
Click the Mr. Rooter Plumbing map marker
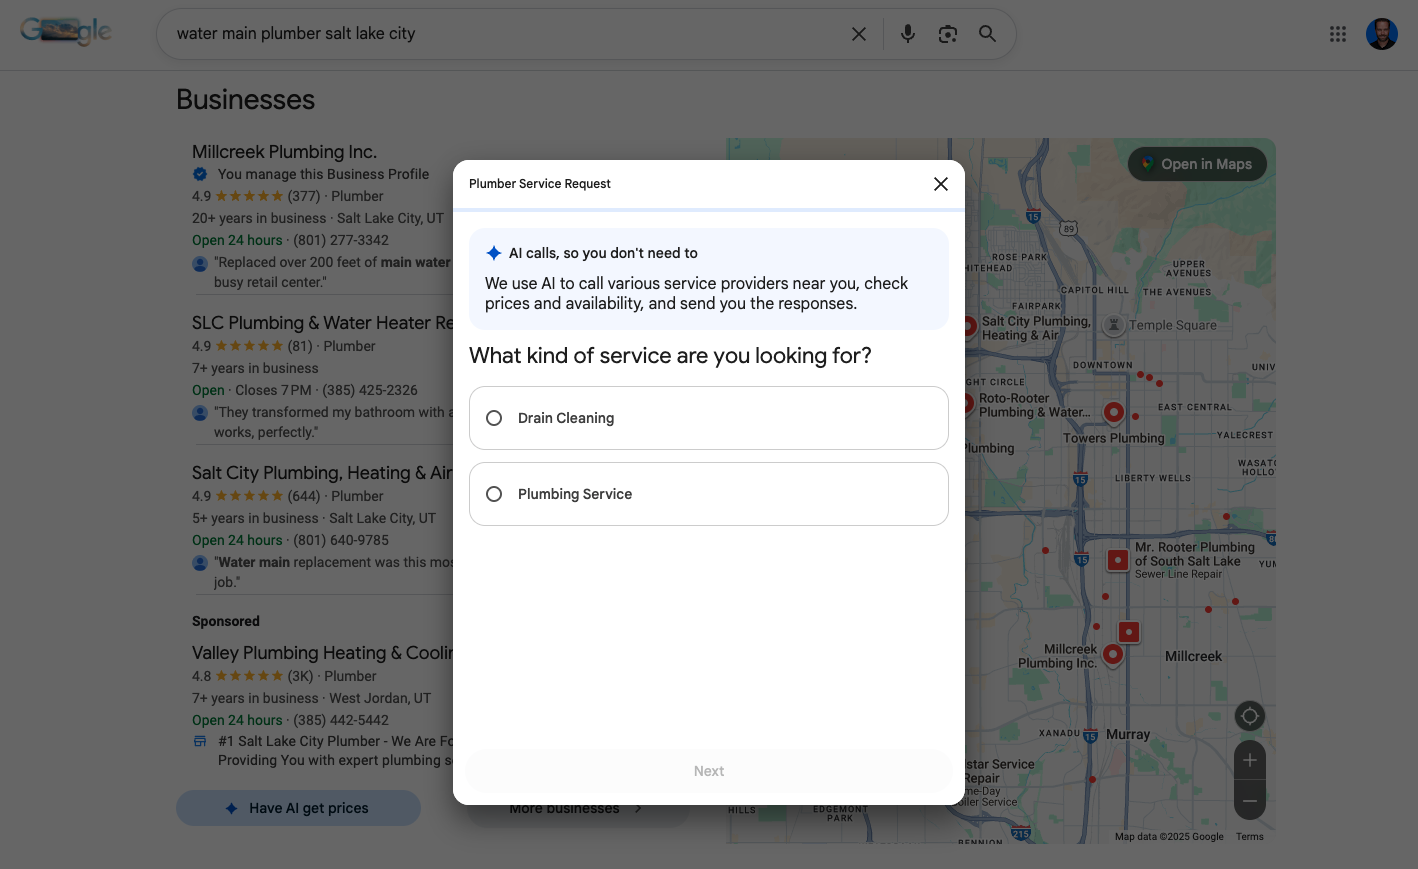[1117, 560]
